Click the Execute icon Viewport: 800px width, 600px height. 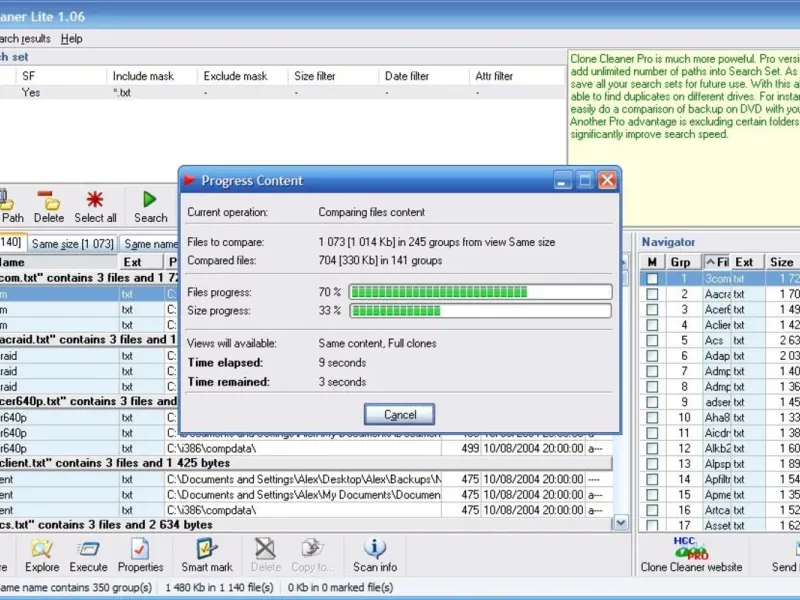point(88,548)
